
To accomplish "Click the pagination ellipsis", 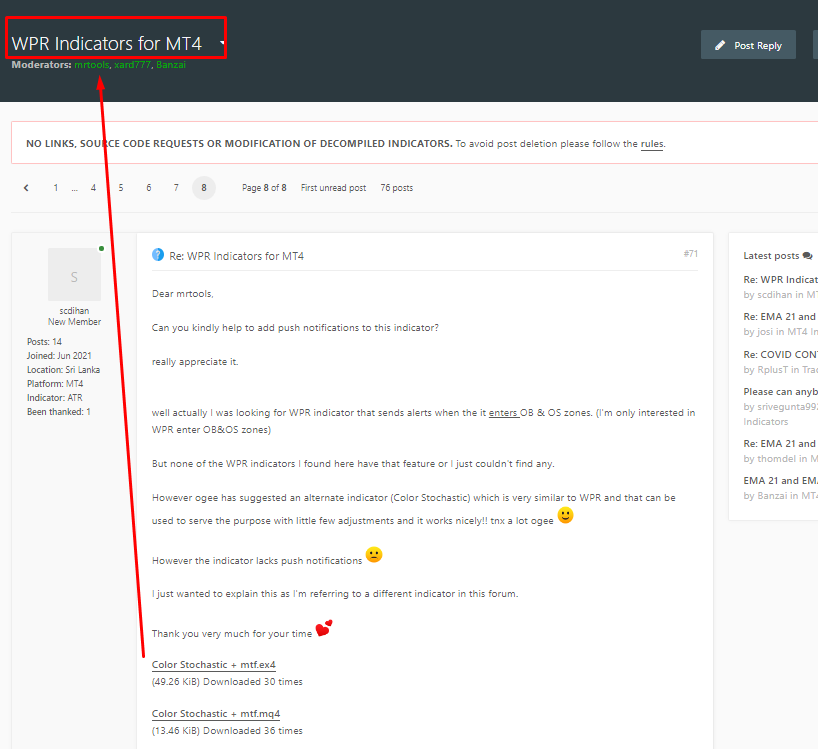I will 75,189.
